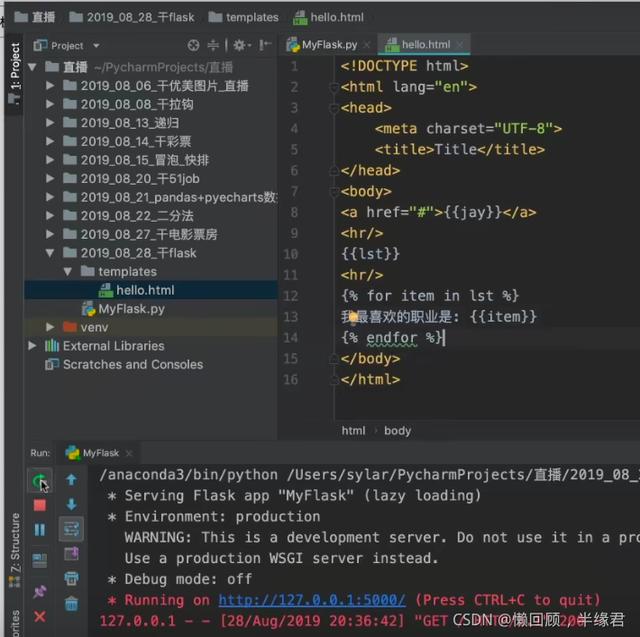Screen dimensions: 640x637
Task: Expand the 2019_08_08_干拉钩 folder
Action: tap(50, 104)
